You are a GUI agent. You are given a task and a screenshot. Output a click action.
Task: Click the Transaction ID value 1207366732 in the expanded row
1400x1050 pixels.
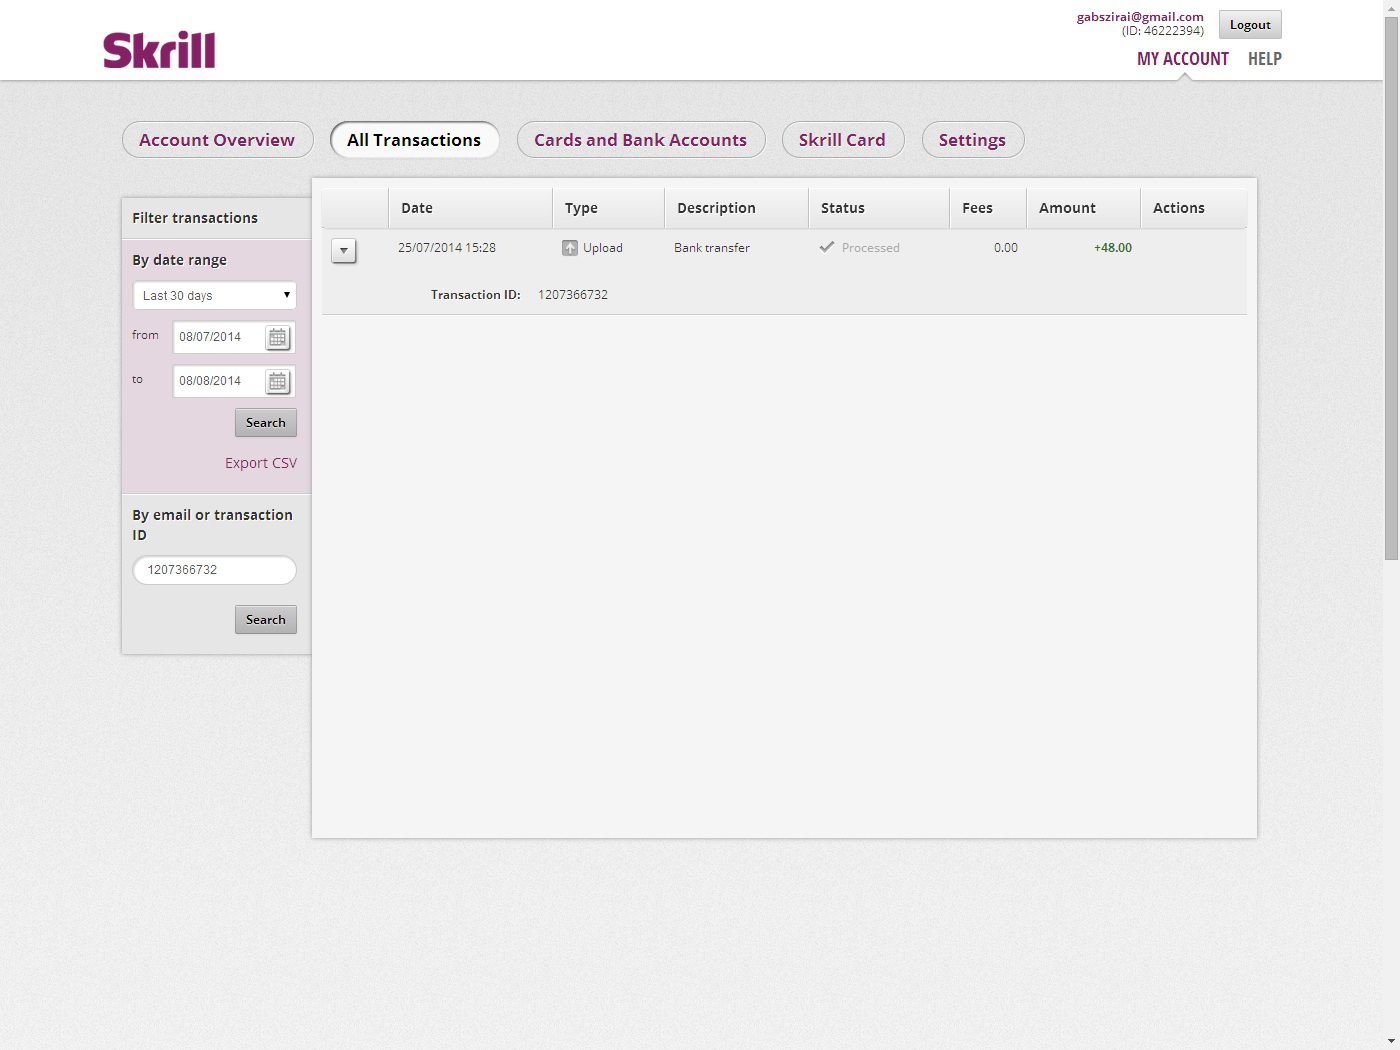click(x=573, y=295)
